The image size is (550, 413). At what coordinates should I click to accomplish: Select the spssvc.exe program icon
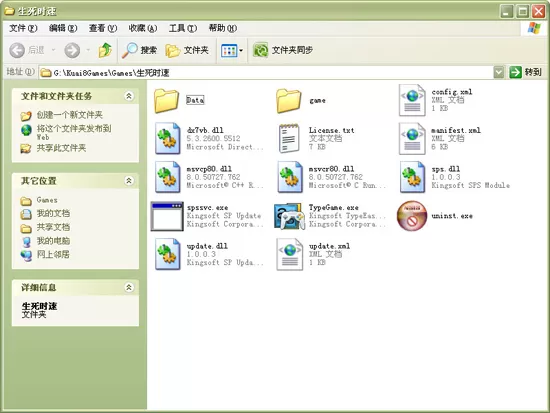click(167, 216)
